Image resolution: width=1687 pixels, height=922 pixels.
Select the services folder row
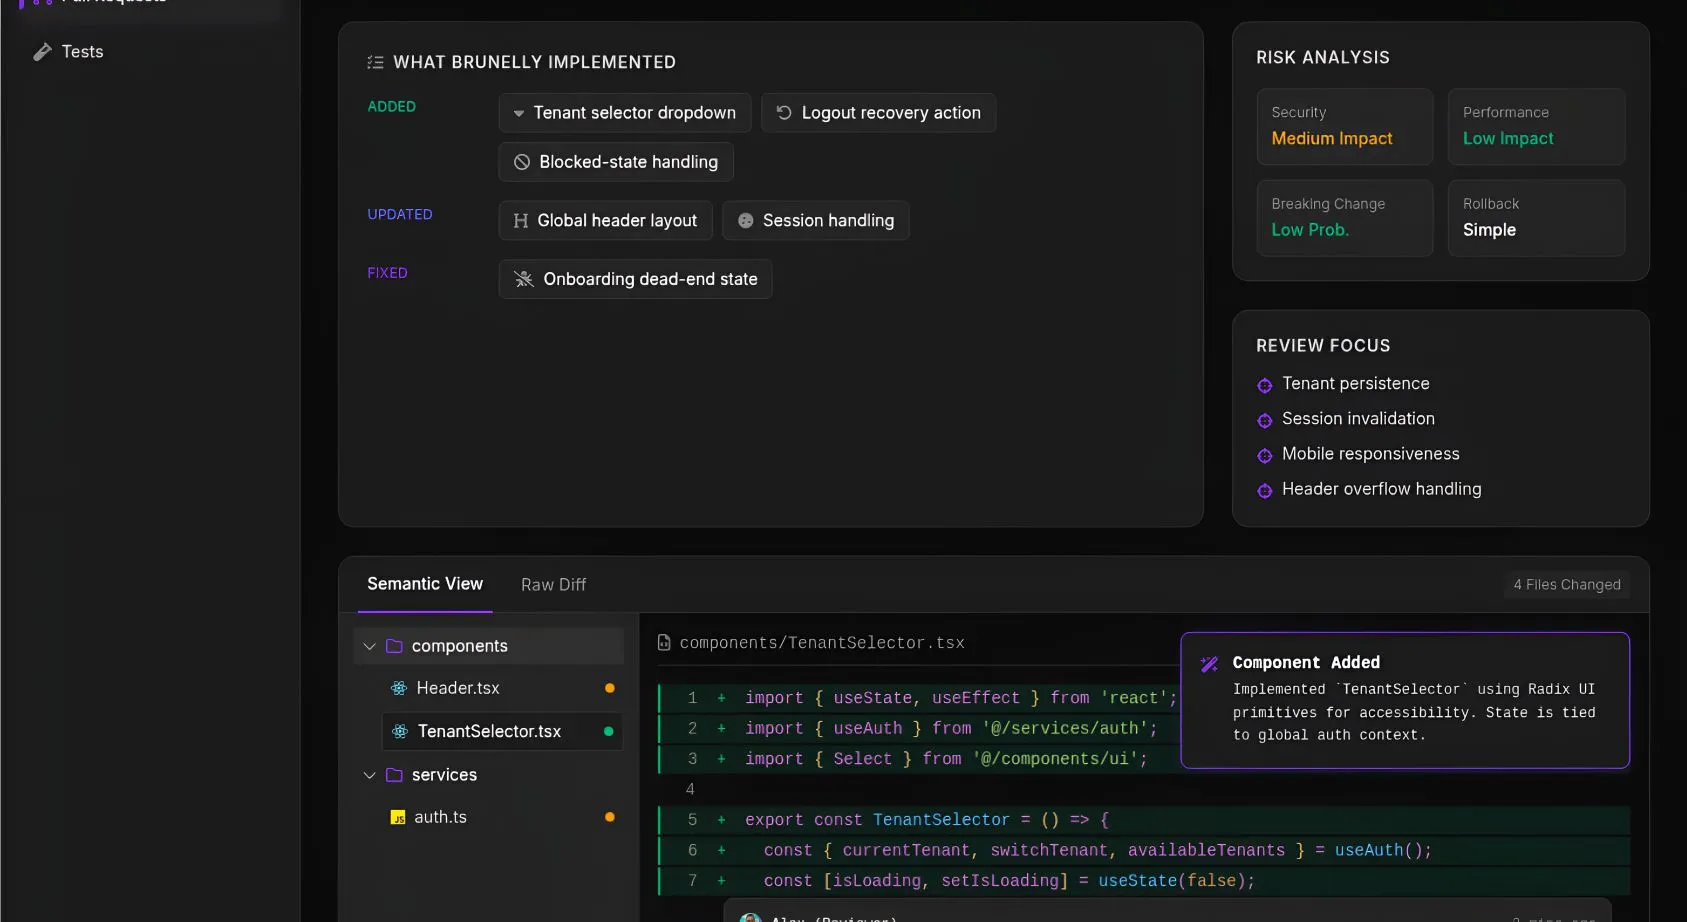point(489,775)
